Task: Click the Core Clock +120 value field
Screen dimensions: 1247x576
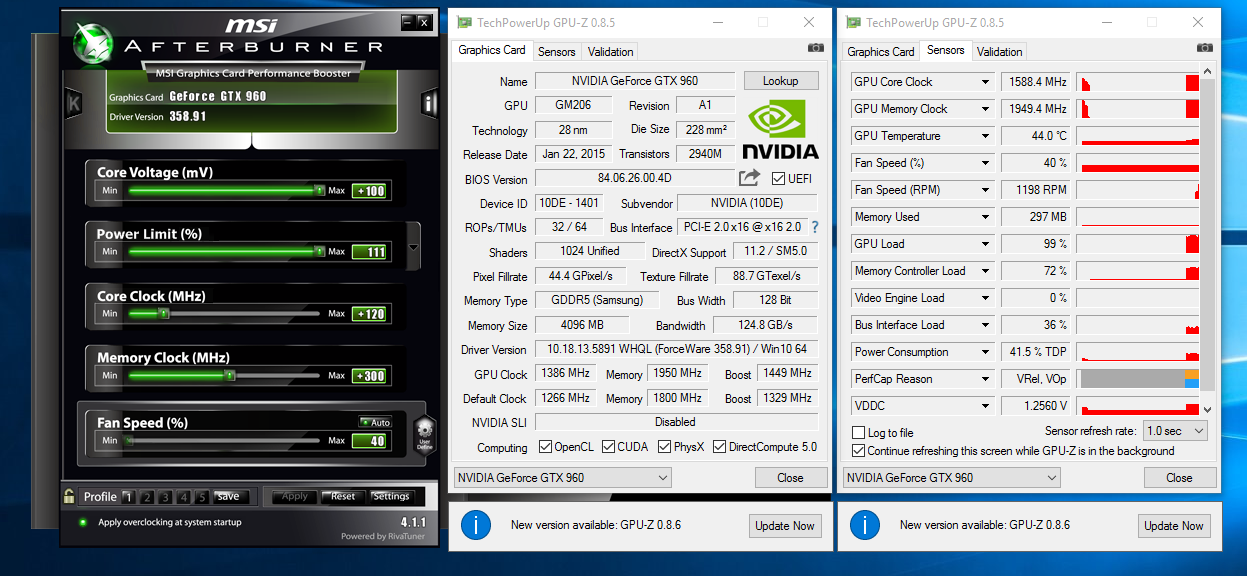Action: click(369, 313)
